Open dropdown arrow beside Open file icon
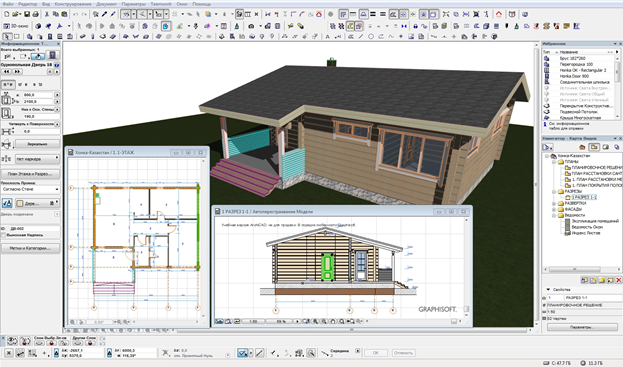 (x=20, y=14)
